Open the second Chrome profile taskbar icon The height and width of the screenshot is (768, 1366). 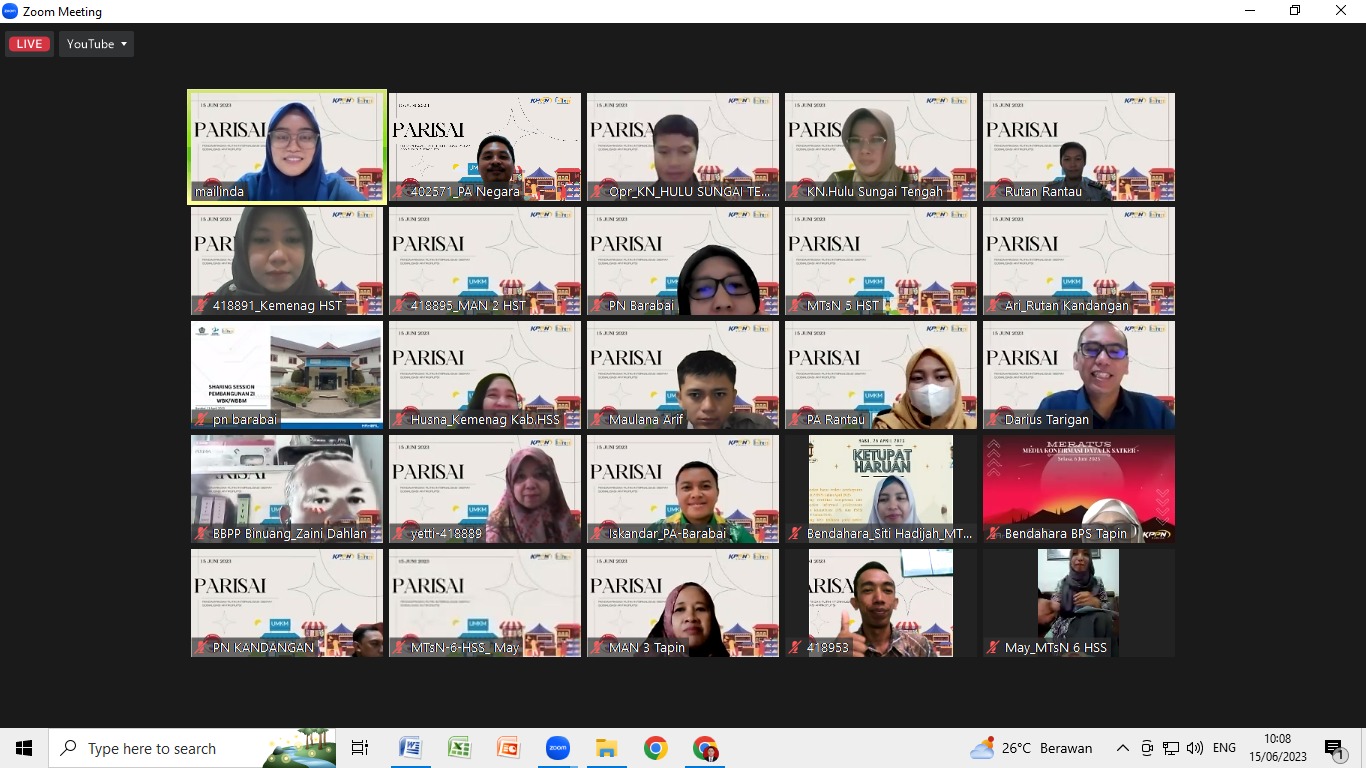705,748
